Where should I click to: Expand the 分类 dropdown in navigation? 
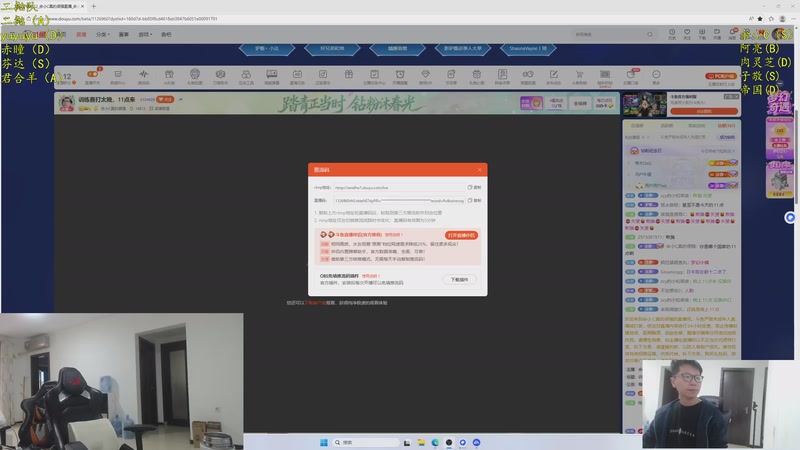[x=103, y=34]
